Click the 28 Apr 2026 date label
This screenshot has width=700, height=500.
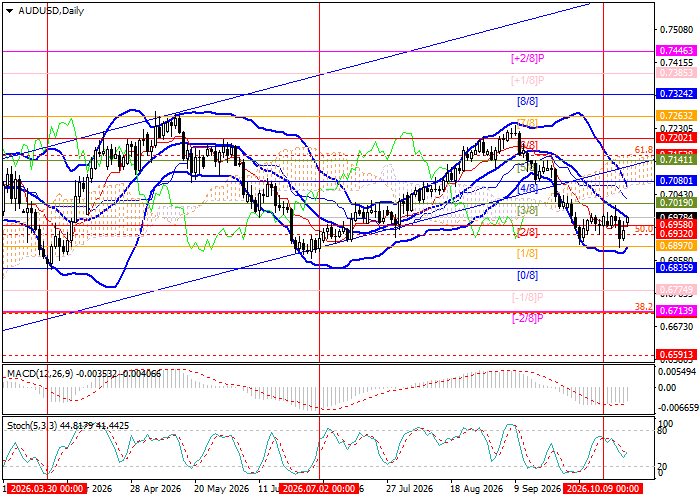[155, 489]
